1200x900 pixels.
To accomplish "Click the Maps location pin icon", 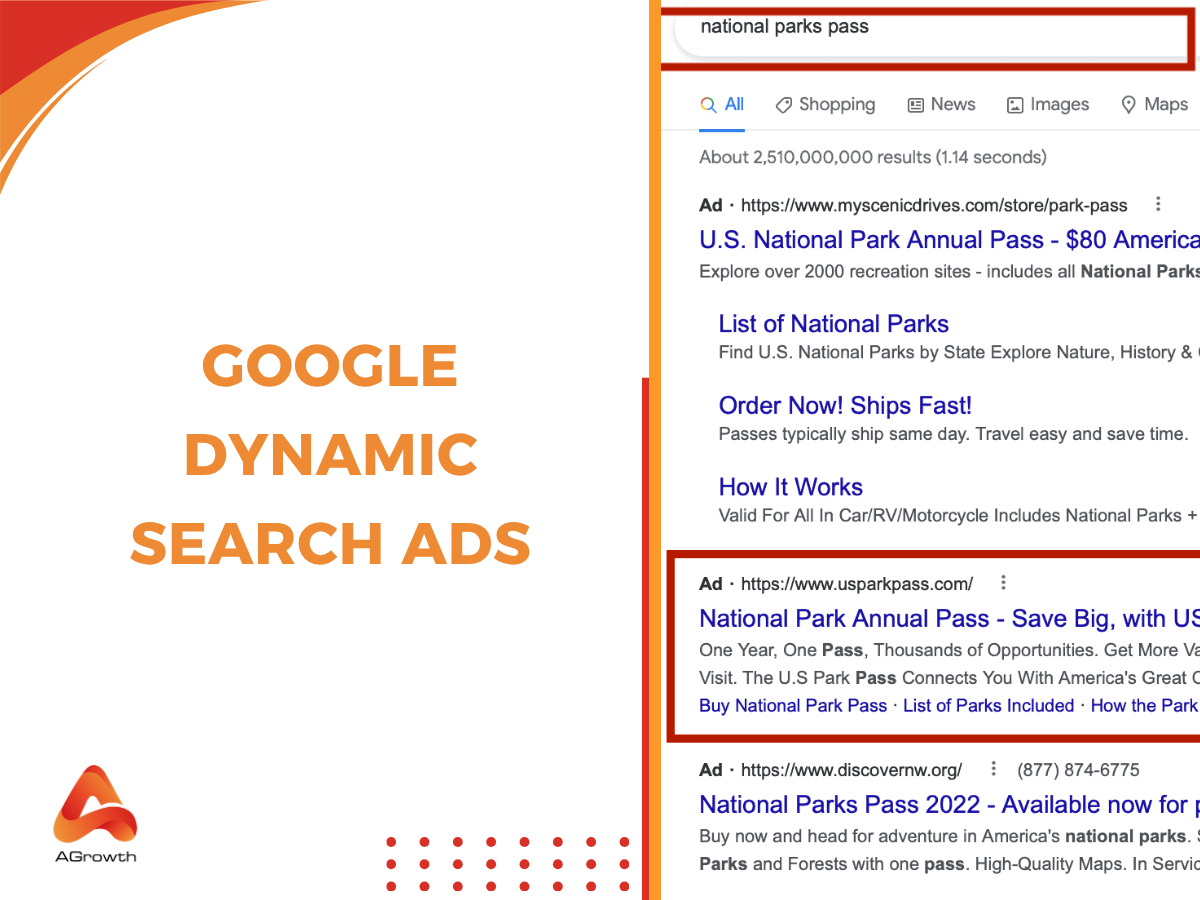I will pos(1129,105).
